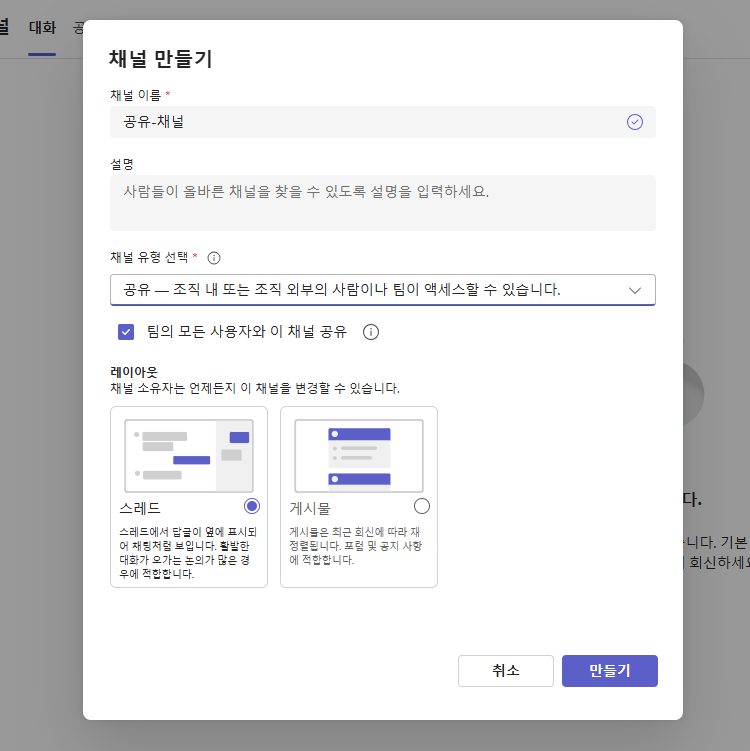Click the channel type dropdown chevron
The height and width of the screenshot is (751, 750).
tap(635, 290)
